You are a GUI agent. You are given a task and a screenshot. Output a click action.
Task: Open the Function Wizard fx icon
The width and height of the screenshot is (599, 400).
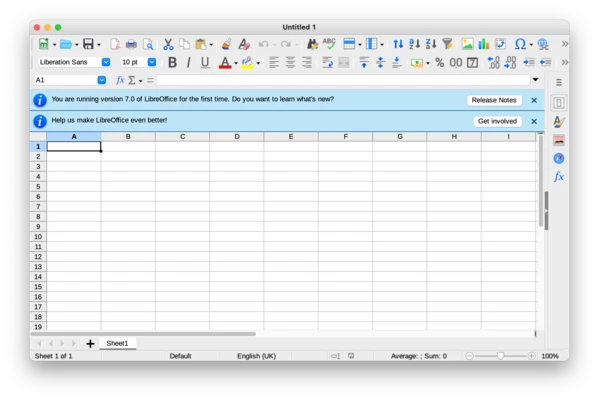120,80
